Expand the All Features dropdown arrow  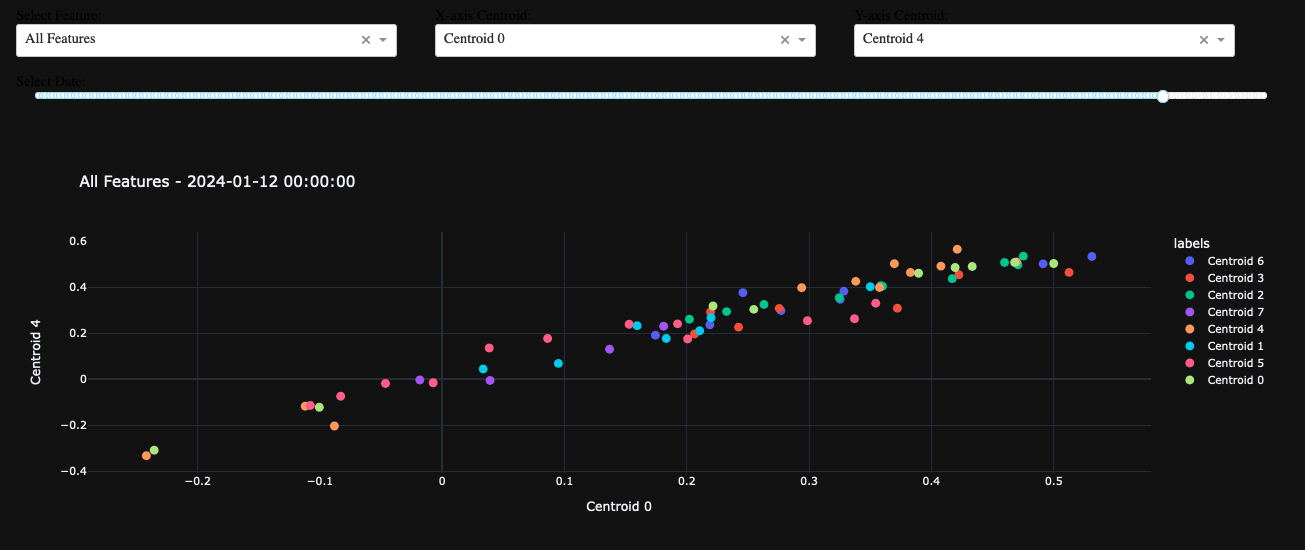click(x=383, y=40)
